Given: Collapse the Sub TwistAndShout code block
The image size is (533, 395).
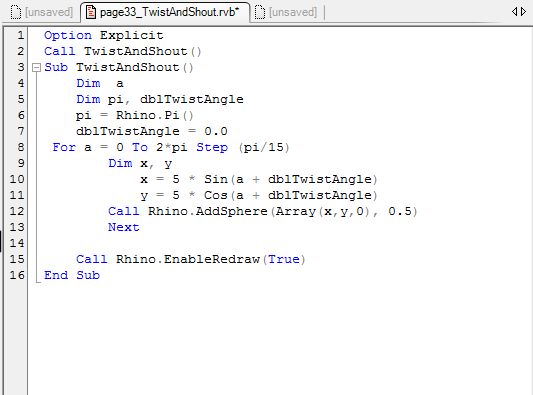Looking at the screenshot, I should point(36,68).
